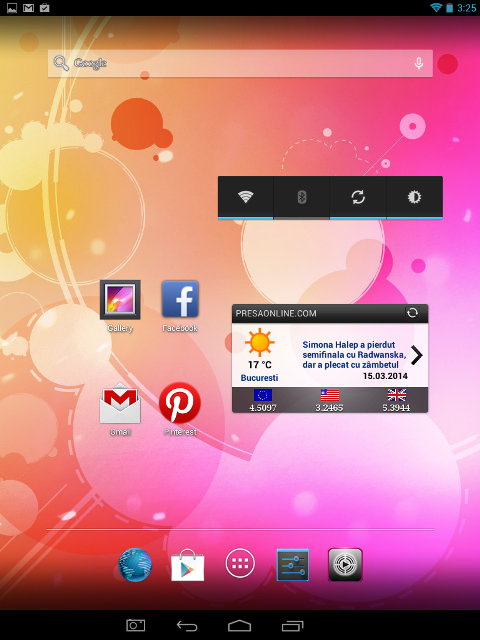Tap the US dollar exchange rate flag
The height and width of the screenshot is (640, 480).
tap(329, 395)
